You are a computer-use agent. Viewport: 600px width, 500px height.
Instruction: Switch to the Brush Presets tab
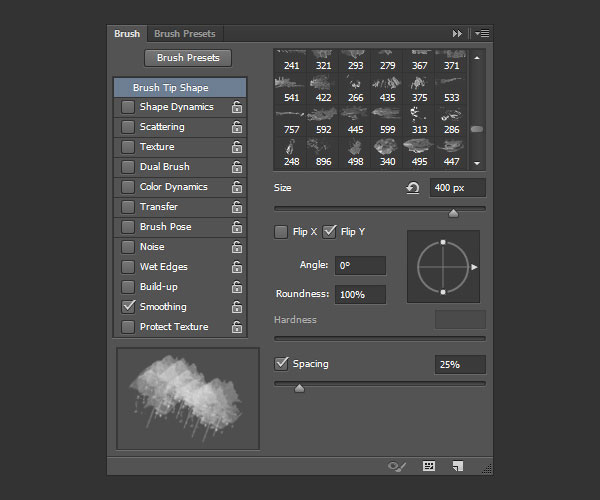pos(185,34)
